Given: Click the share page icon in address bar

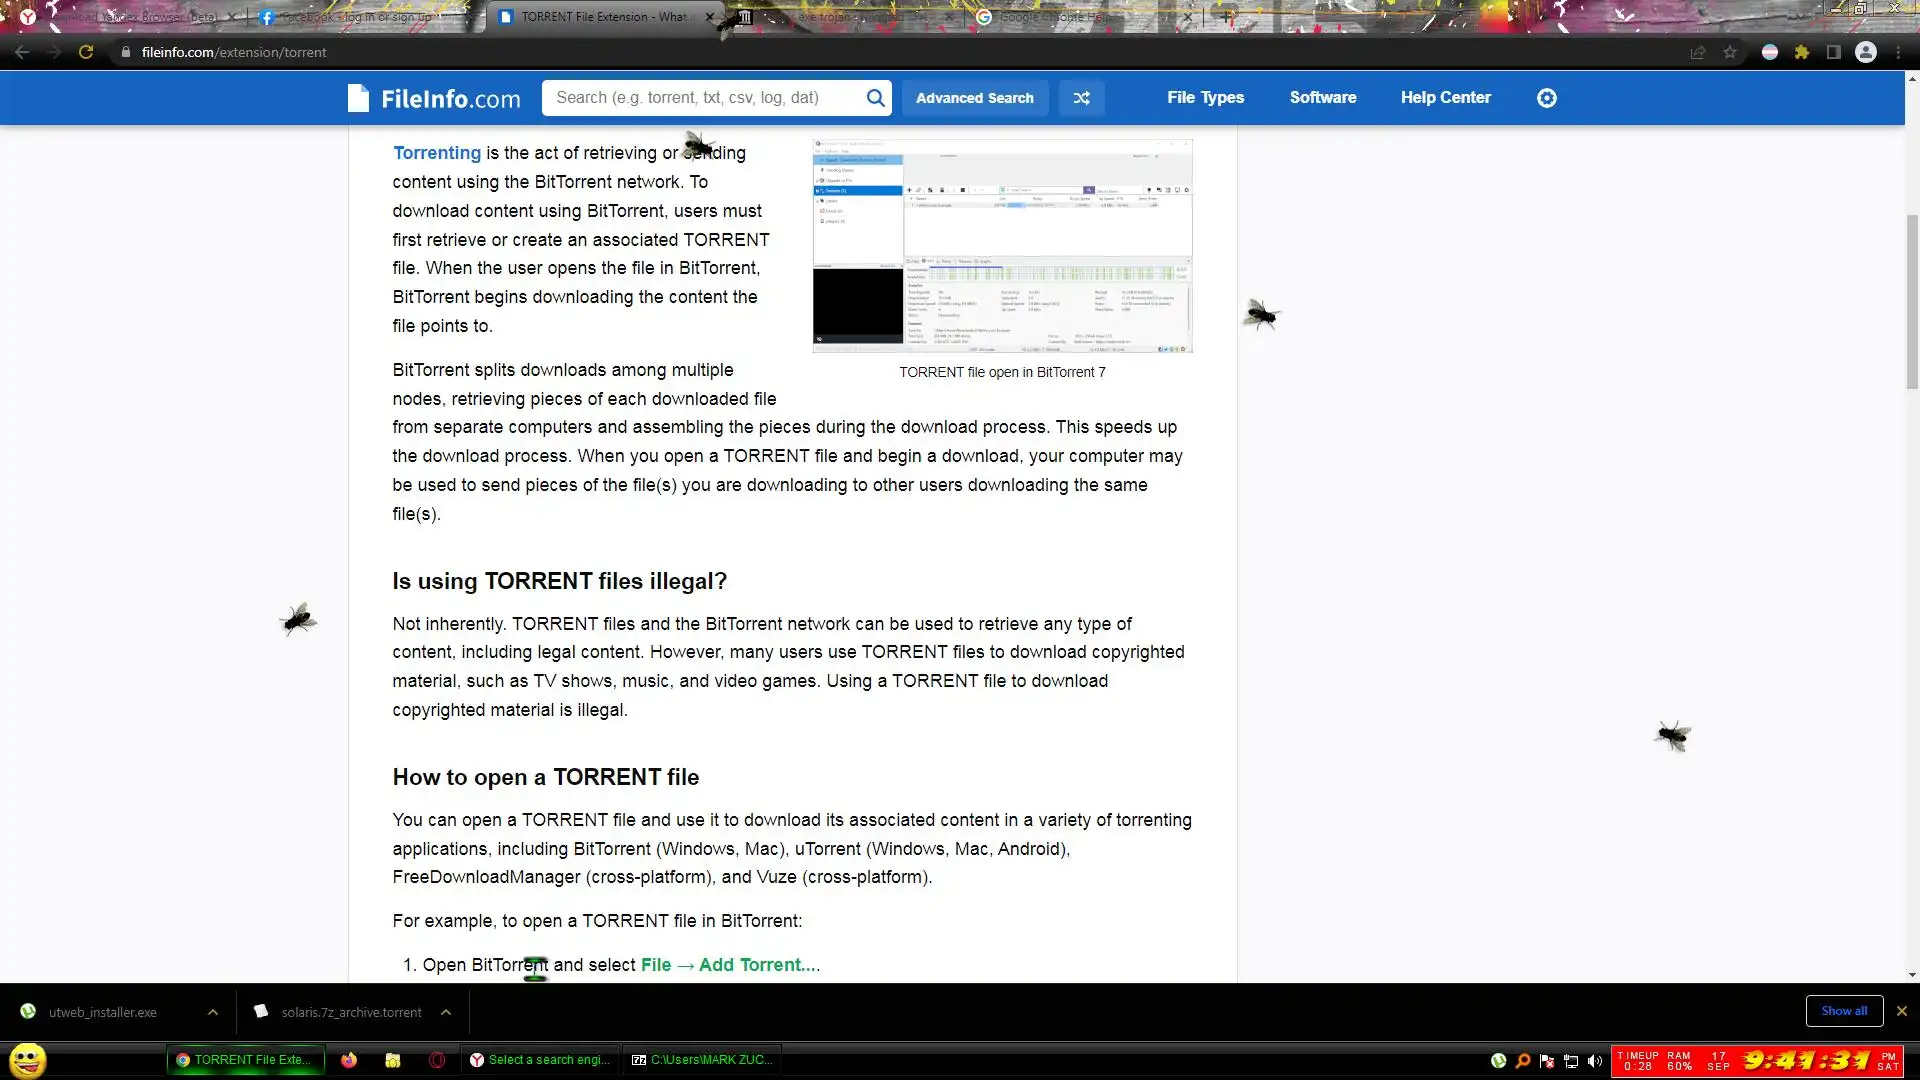Looking at the screenshot, I should tap(1698, 53).
